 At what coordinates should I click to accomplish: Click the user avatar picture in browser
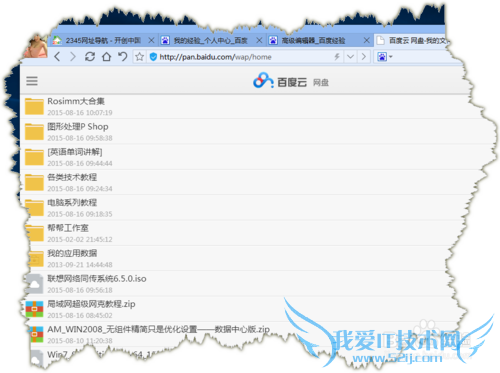36,47
